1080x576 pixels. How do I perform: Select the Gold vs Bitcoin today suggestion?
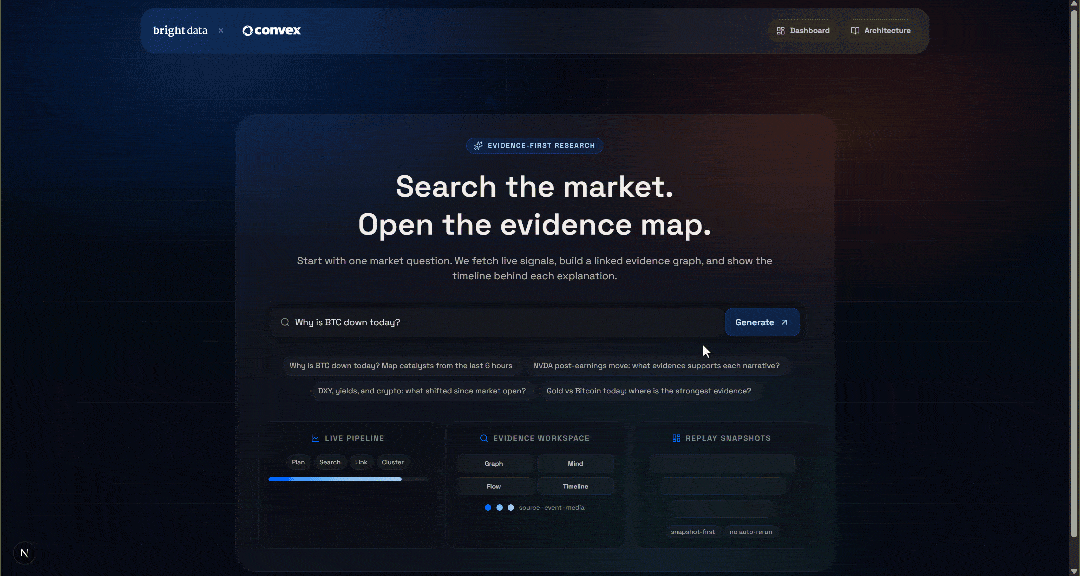pos(648,391)
